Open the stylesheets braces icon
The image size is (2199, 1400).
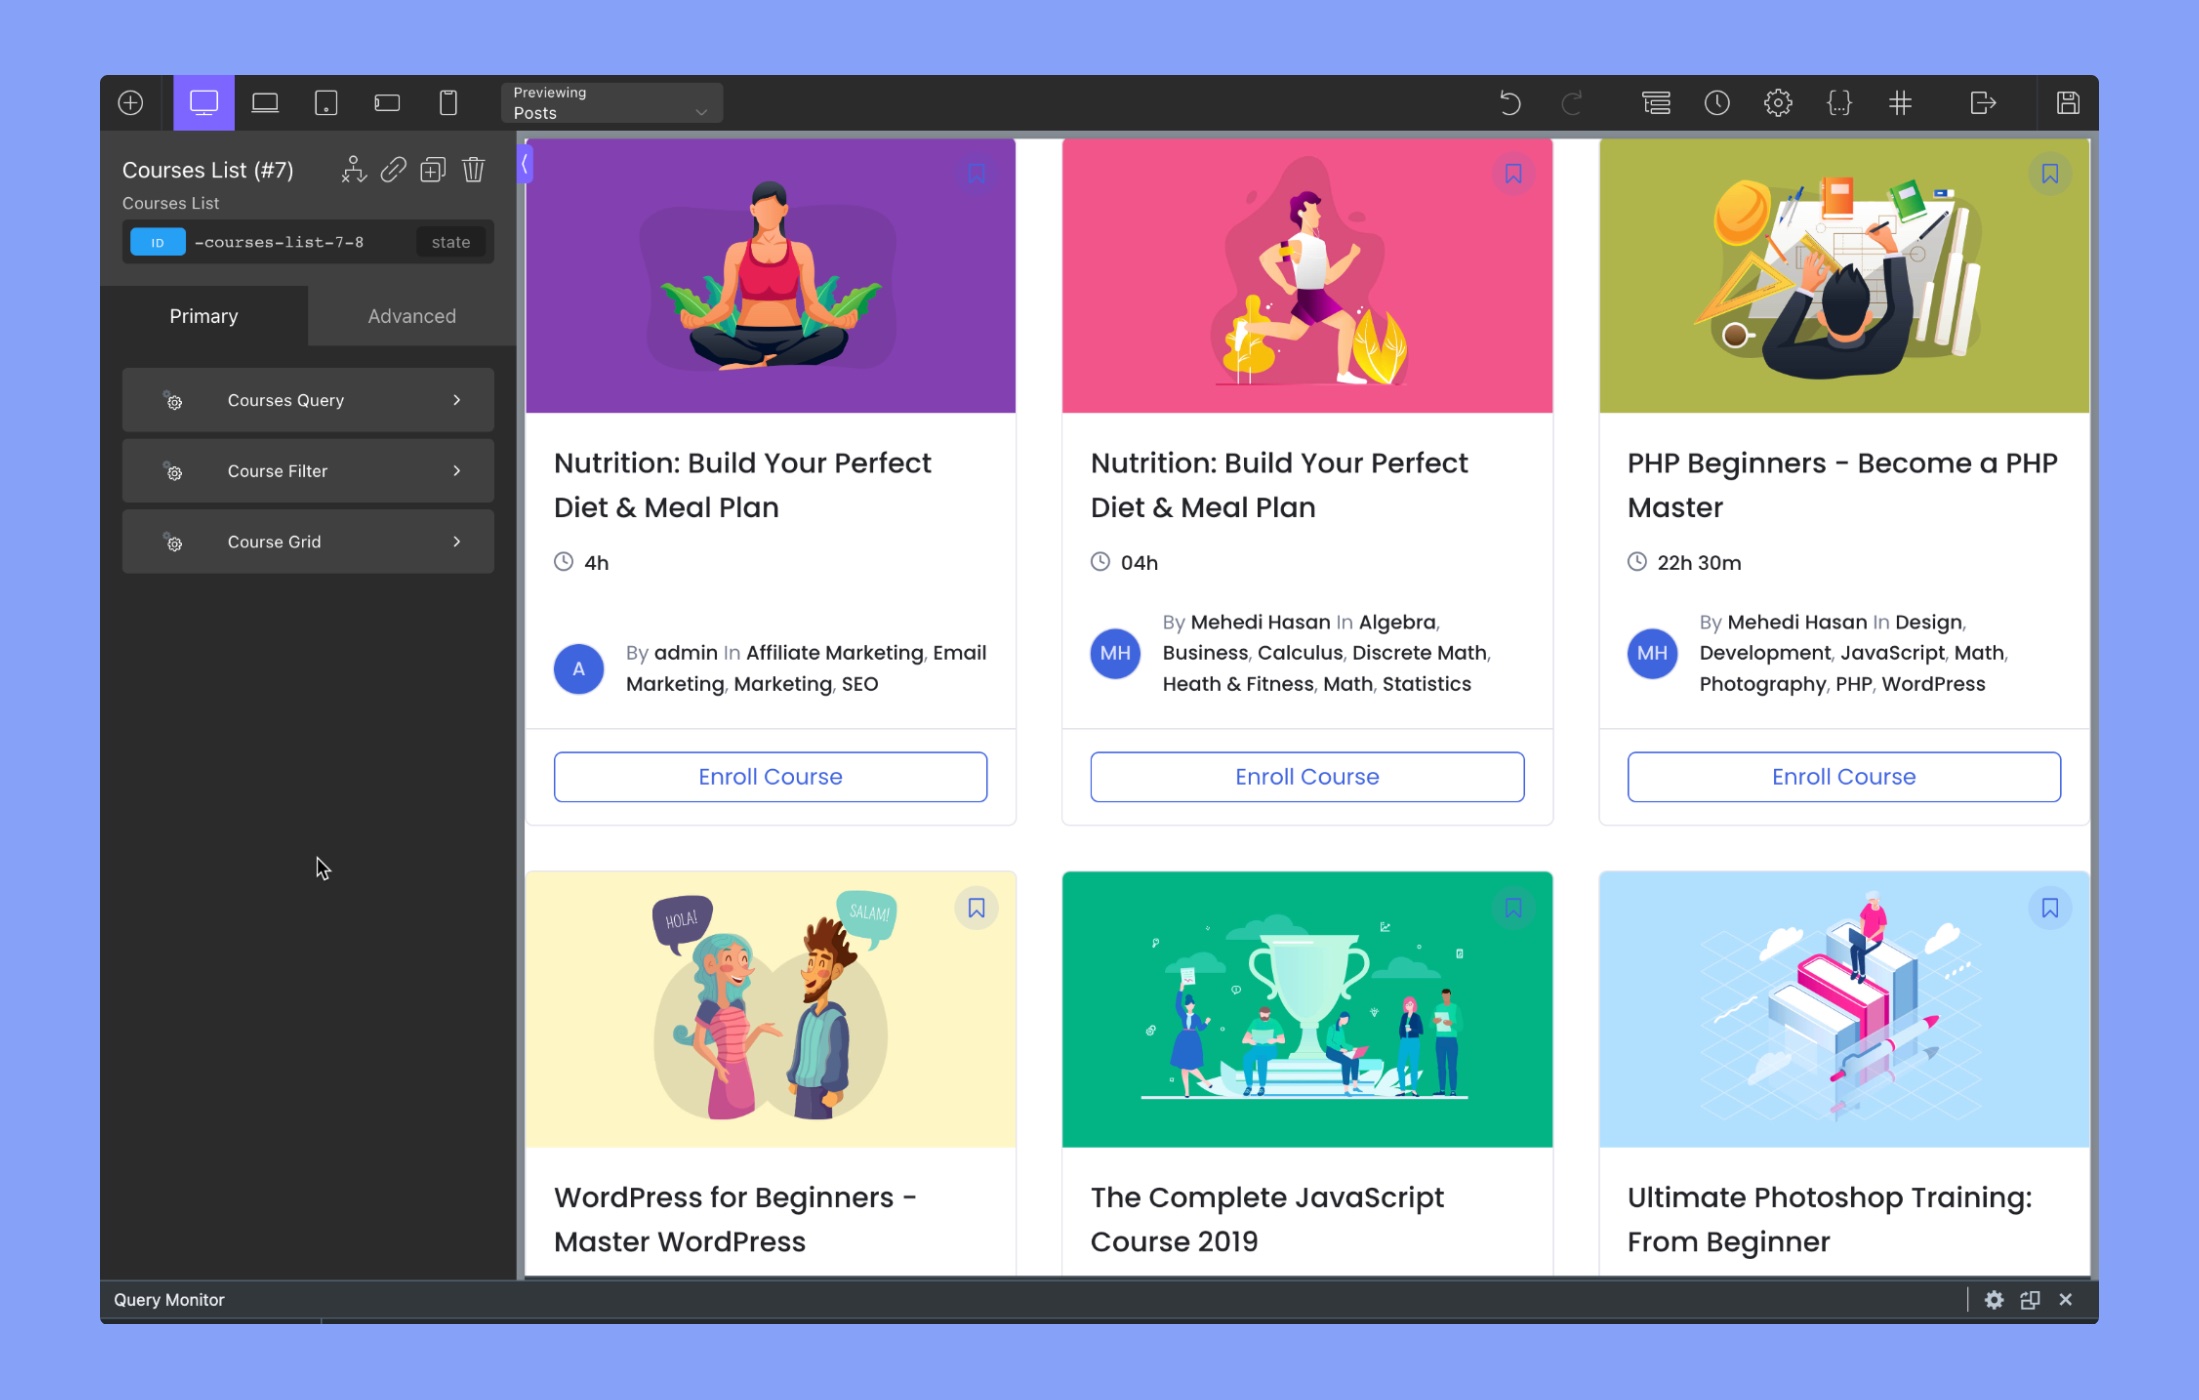pyautogui.click(x=1839, y=103)
